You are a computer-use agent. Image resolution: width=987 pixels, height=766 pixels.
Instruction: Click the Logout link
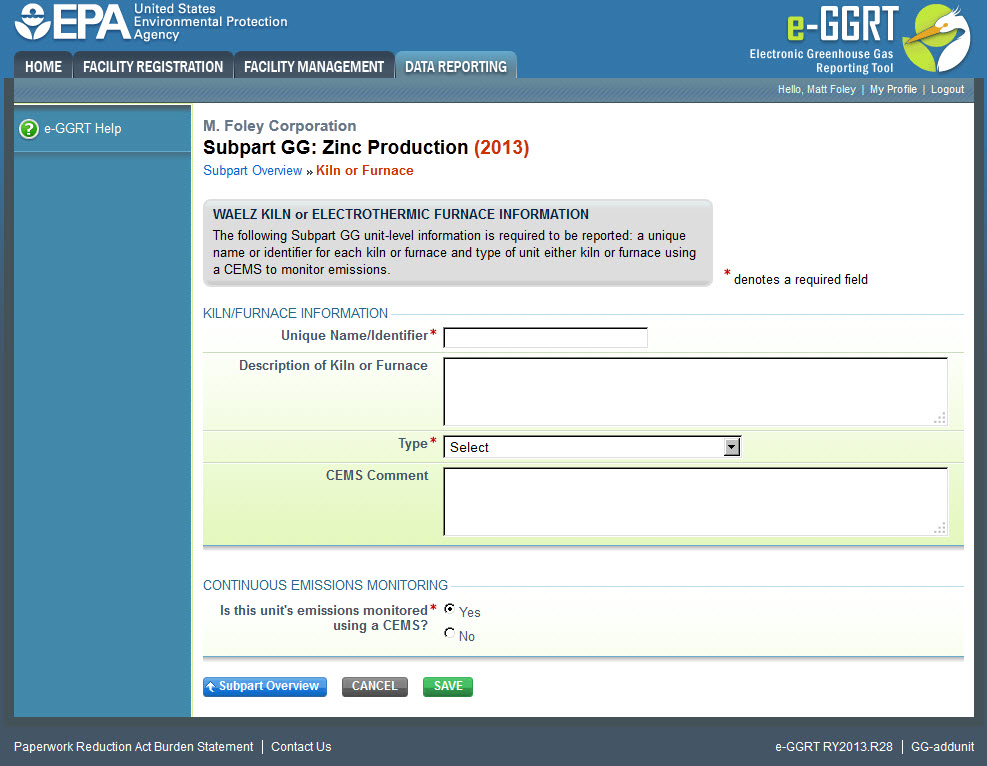click(x=947, y=89)
